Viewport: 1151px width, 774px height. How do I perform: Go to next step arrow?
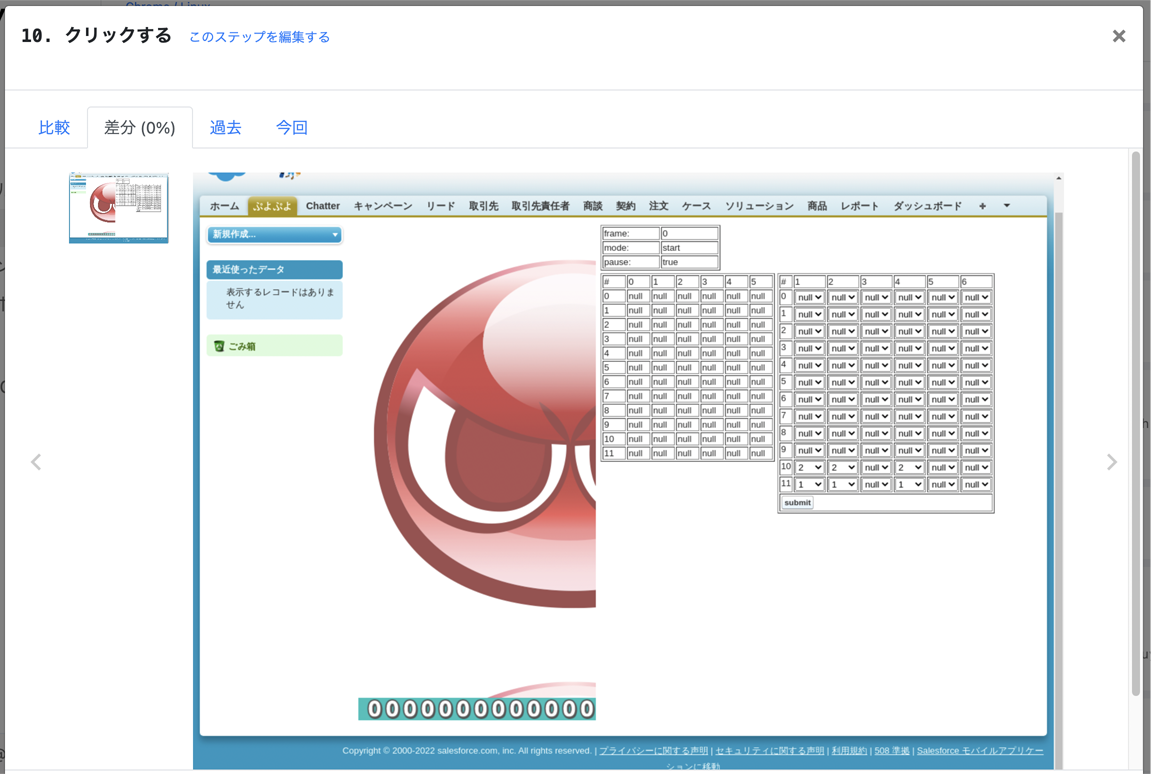coord(1111,462)
